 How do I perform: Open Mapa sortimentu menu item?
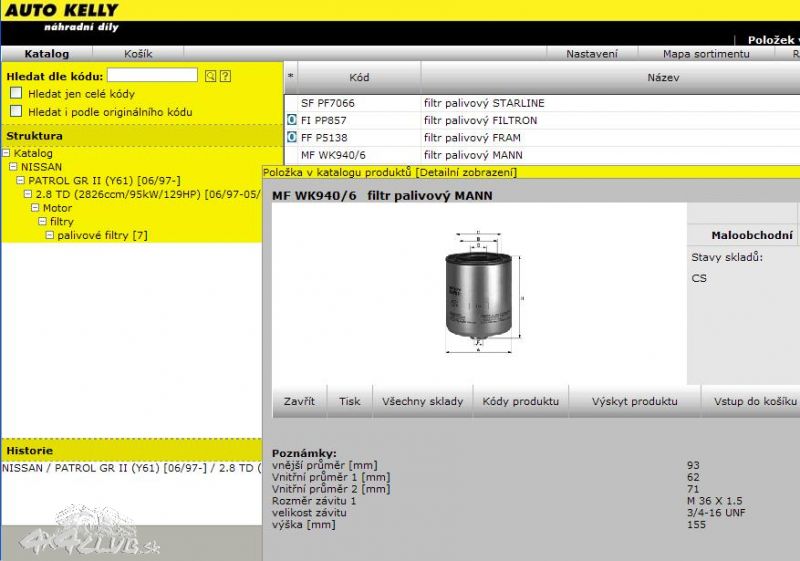706,54
